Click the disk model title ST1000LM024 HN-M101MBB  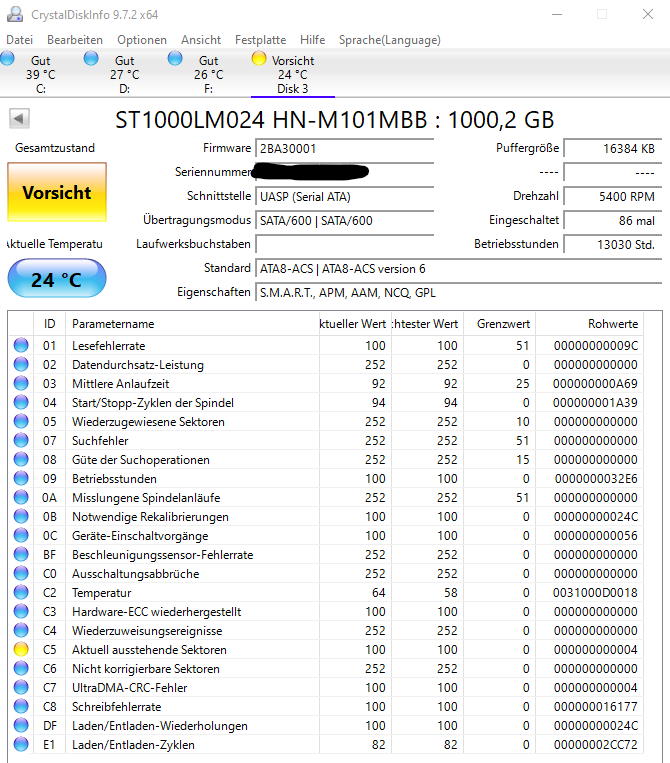pyautogui.click(x=334, y=120)
